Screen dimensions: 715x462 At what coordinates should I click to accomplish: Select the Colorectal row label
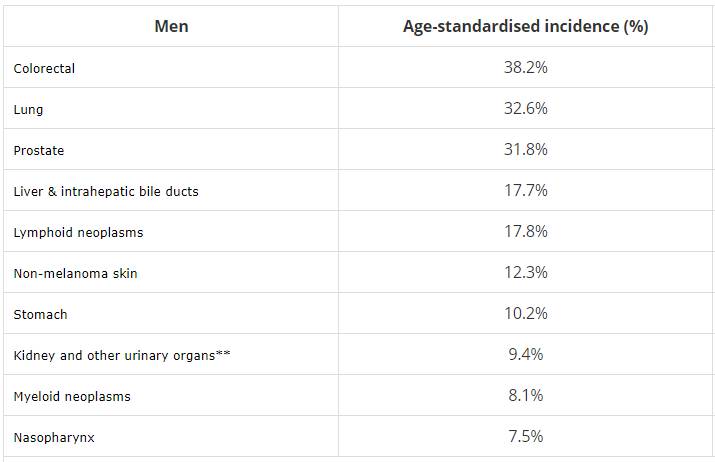coord(45,68)
